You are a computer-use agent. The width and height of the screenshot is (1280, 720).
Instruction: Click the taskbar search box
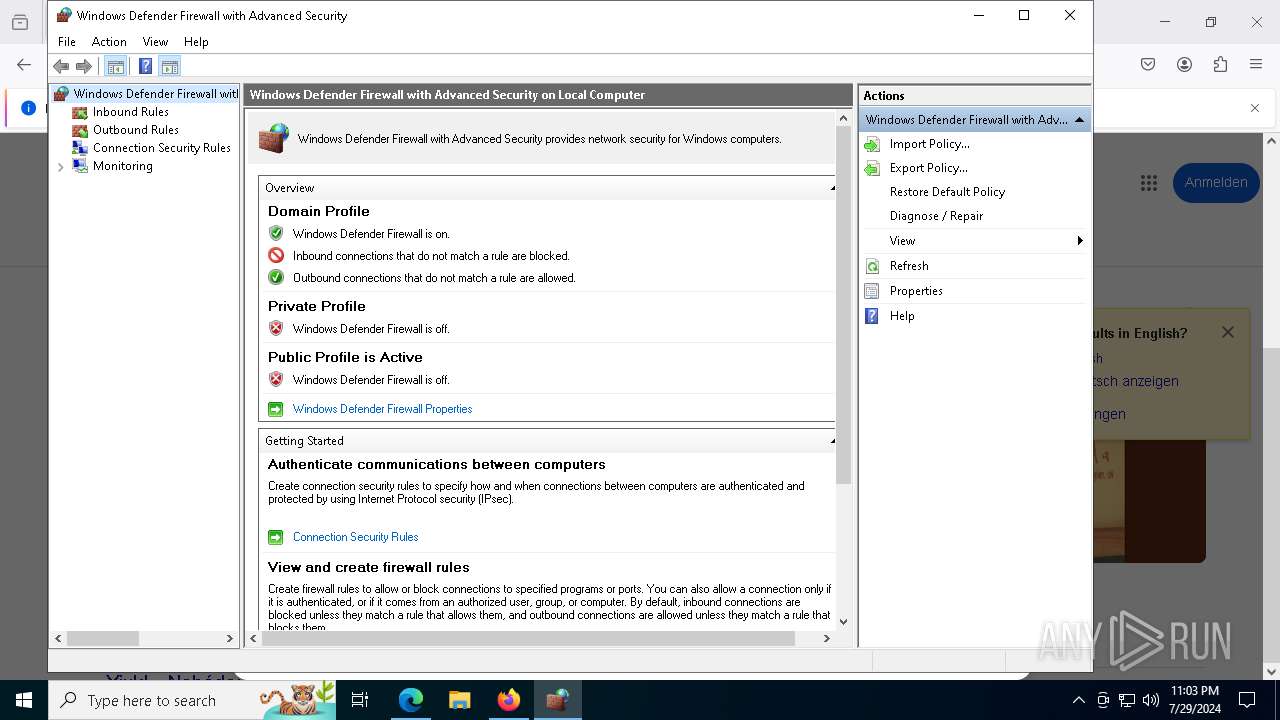pos(192,700)
